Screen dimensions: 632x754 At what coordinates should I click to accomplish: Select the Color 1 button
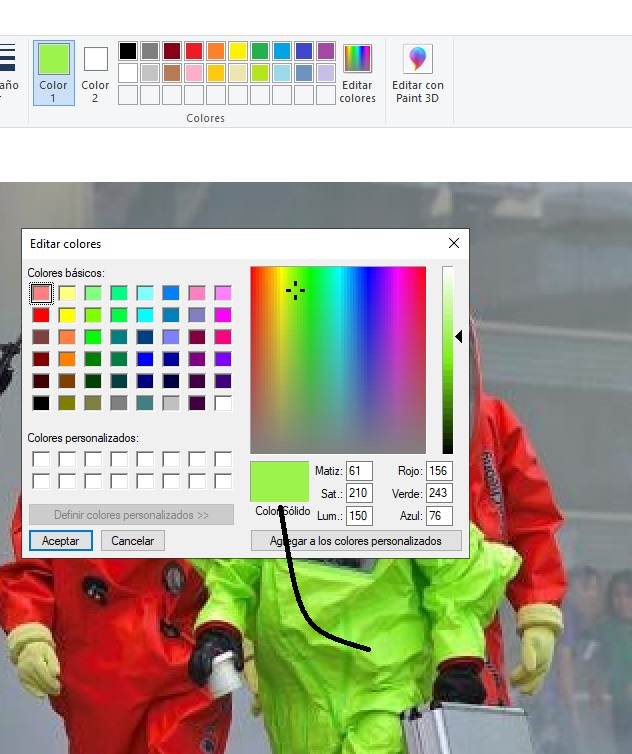[x=53, y=72]
